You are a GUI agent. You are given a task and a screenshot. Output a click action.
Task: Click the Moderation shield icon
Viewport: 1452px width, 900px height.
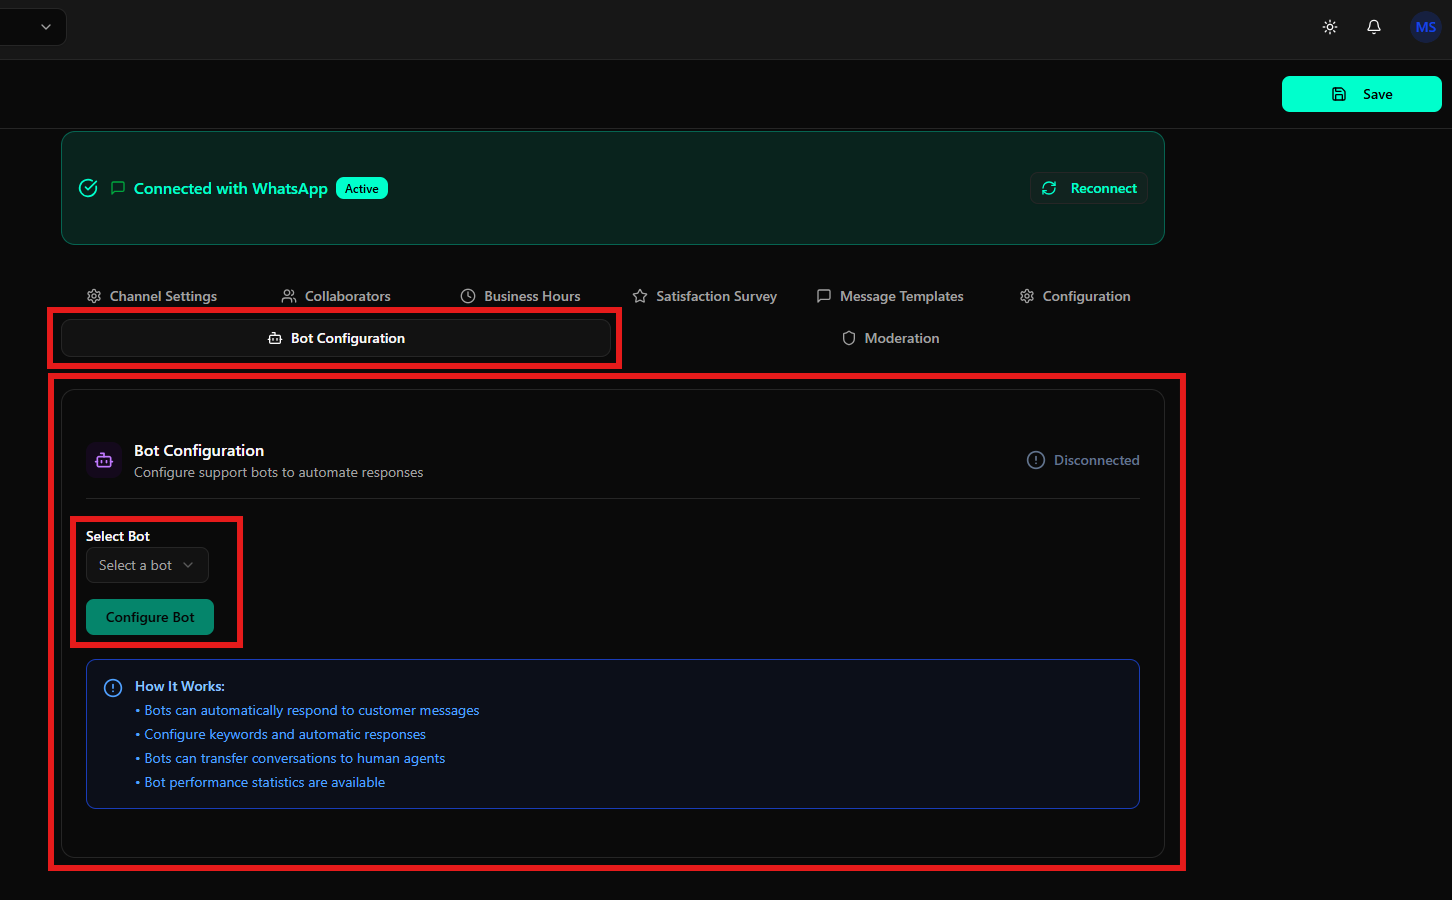pos(849,338)
